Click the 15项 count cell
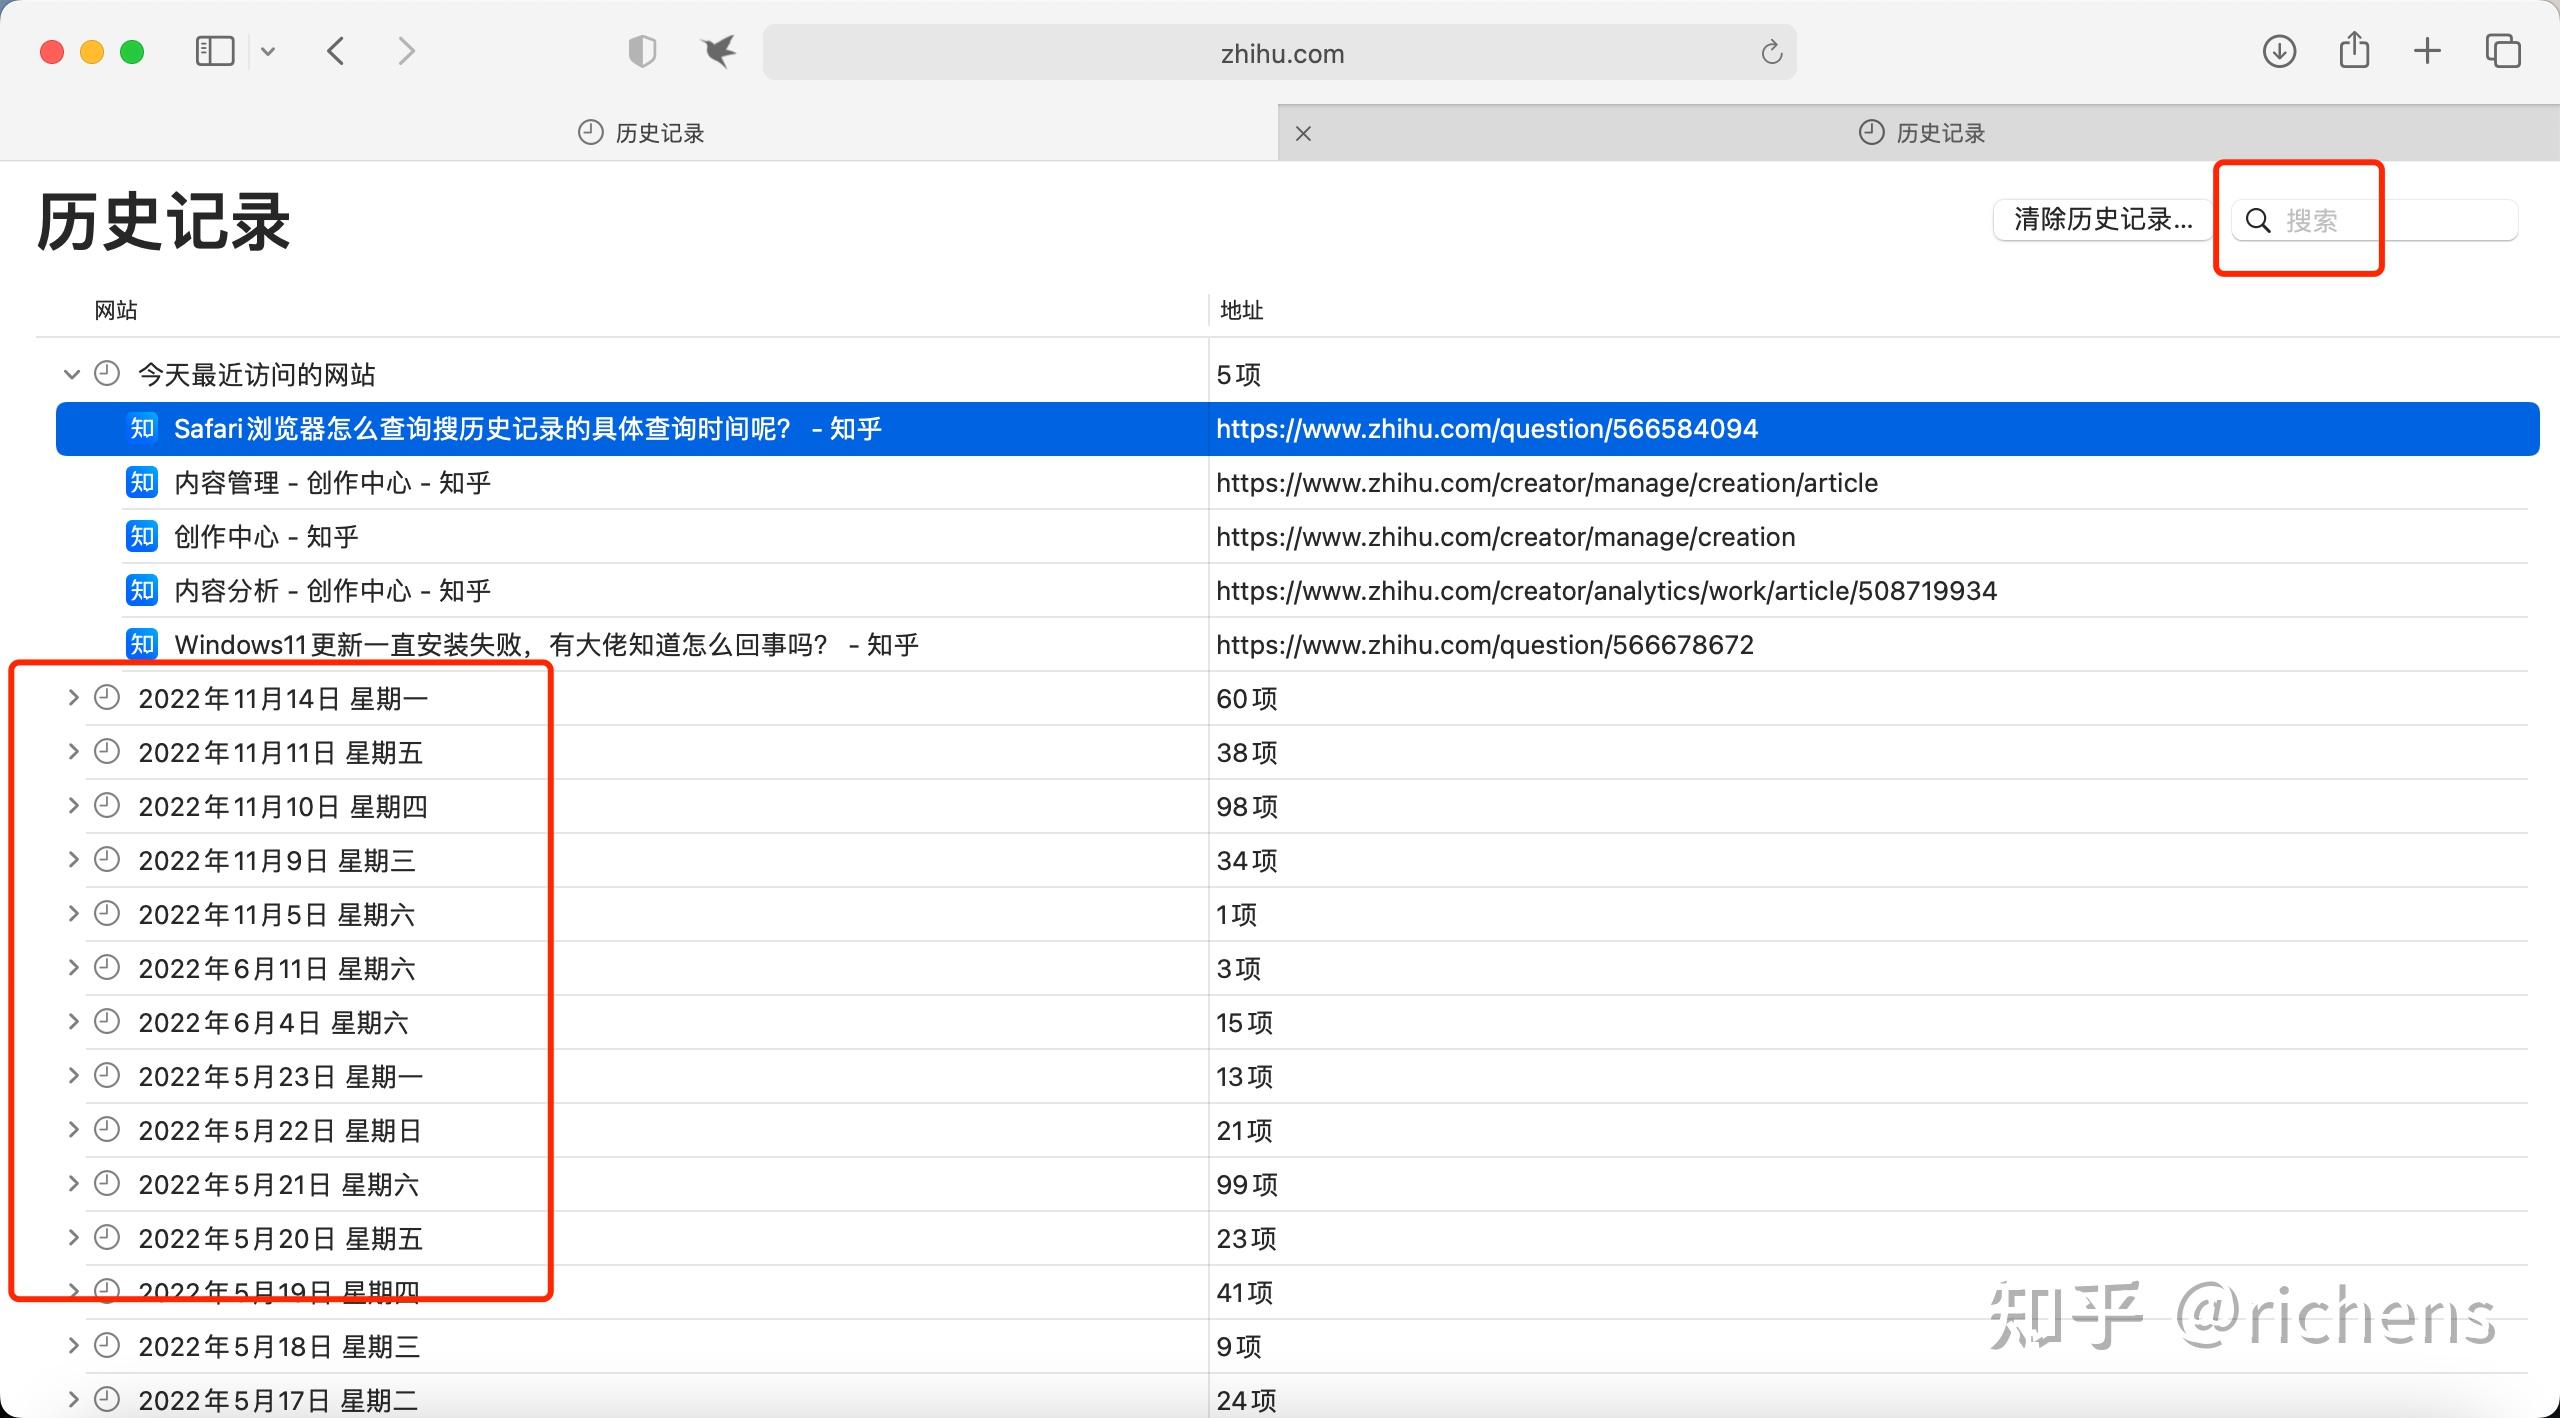 coord(1244,1023)
